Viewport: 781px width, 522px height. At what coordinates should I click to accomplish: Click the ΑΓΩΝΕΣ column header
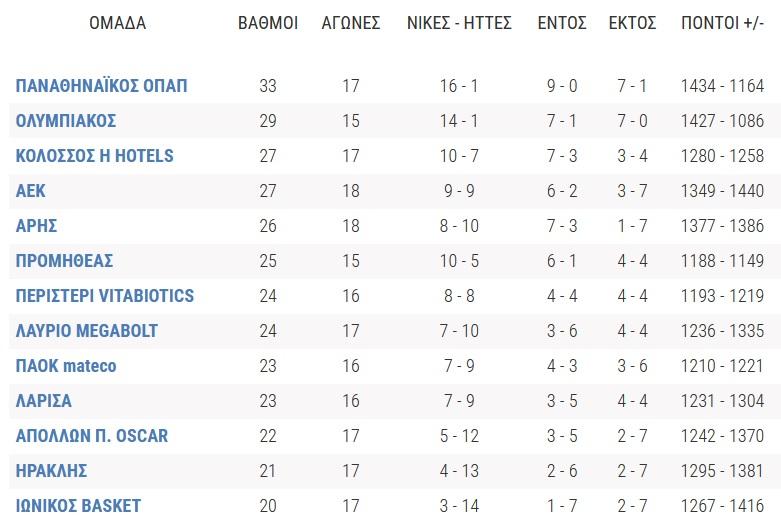(x=351, y=23)
